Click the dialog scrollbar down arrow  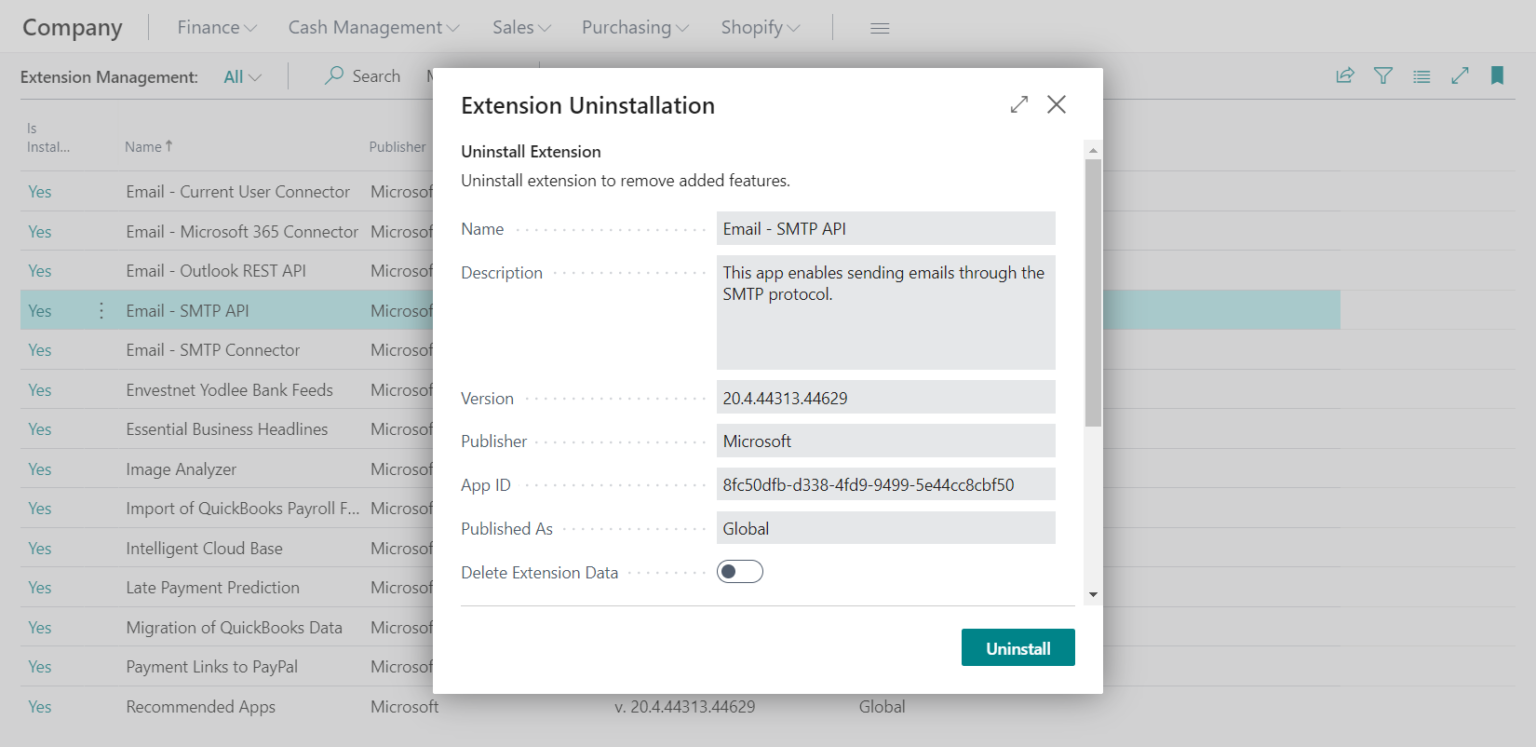coord(1092,594)
